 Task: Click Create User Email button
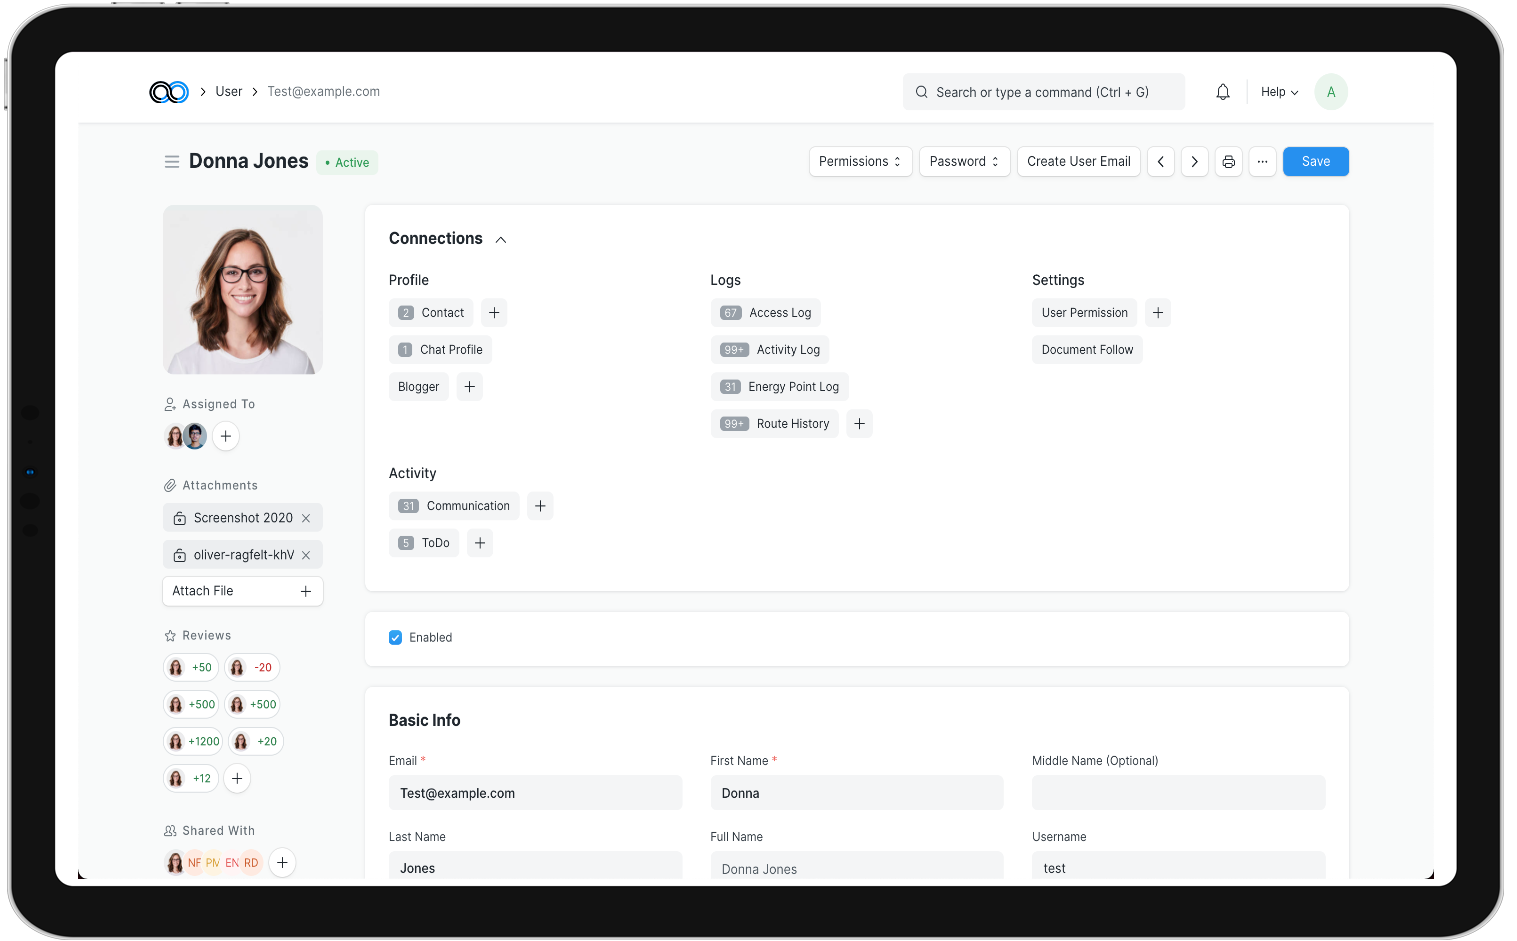pos(1078,162)
